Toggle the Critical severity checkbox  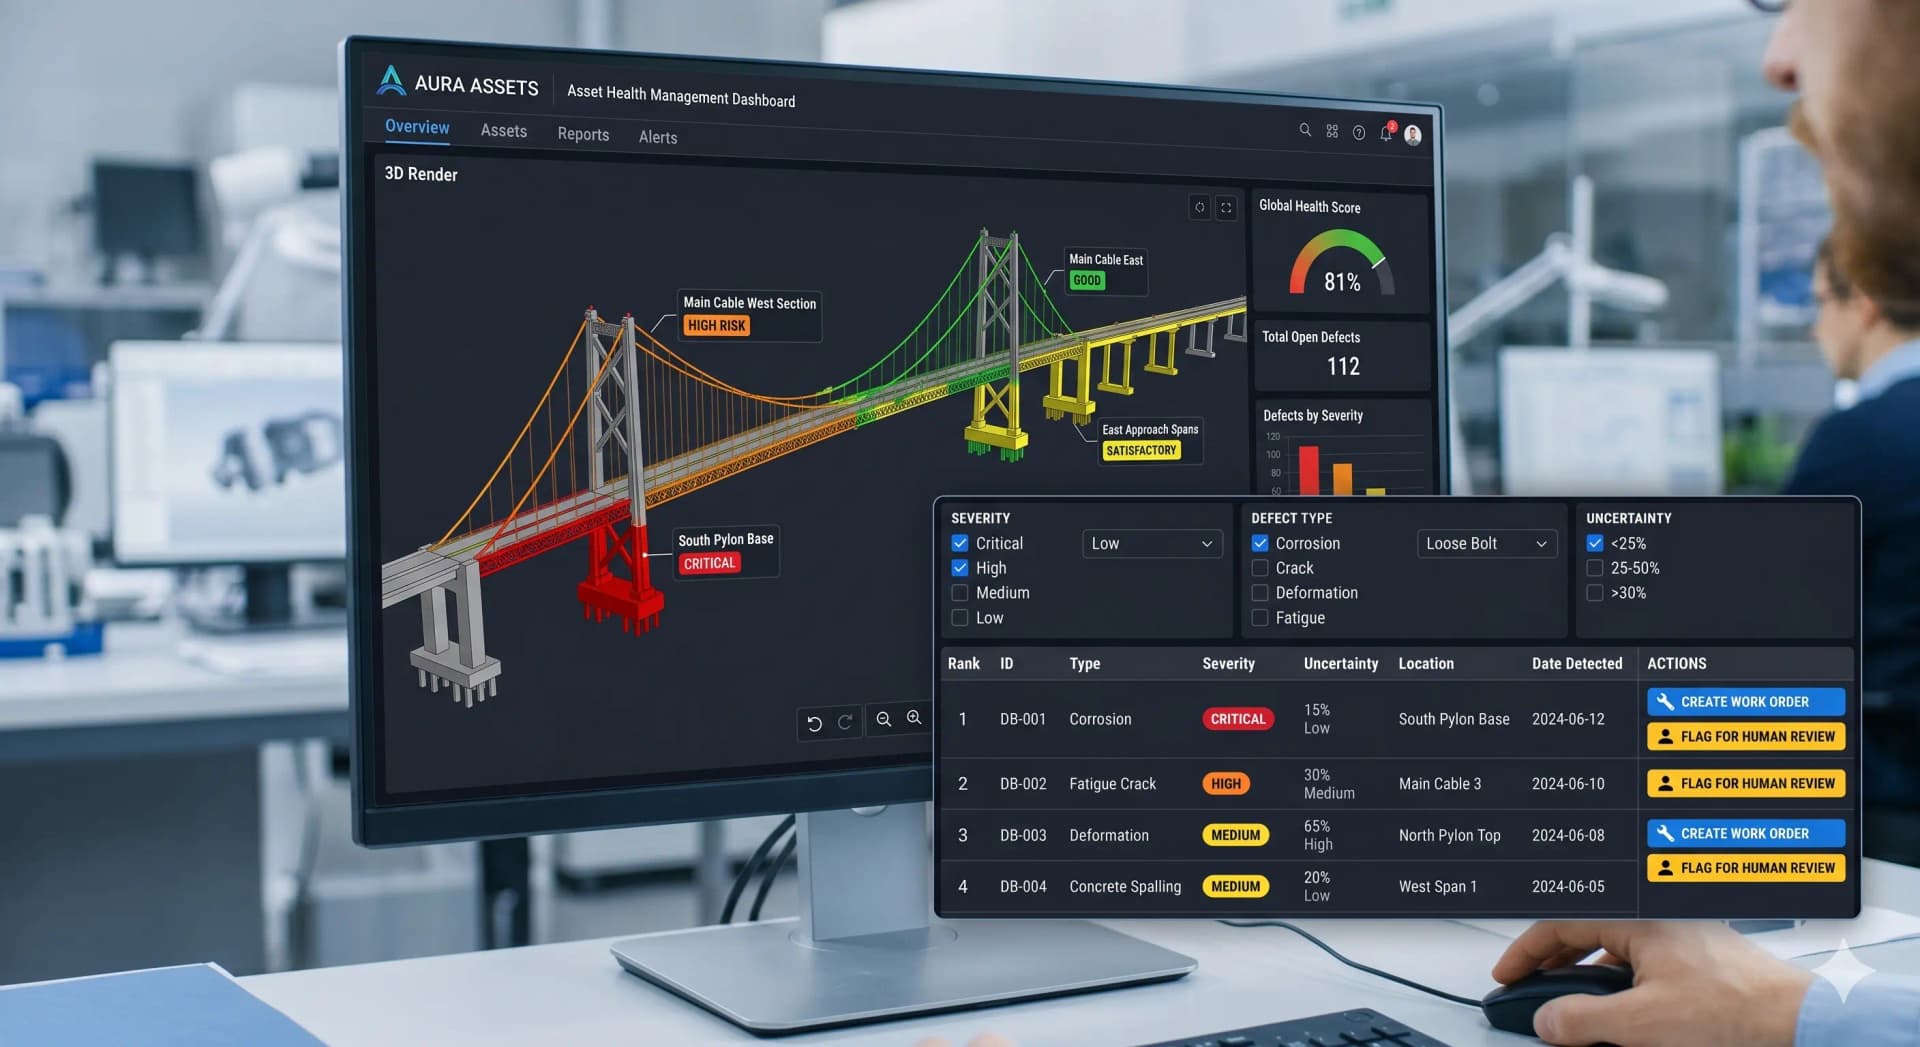[x=960, y=543]
